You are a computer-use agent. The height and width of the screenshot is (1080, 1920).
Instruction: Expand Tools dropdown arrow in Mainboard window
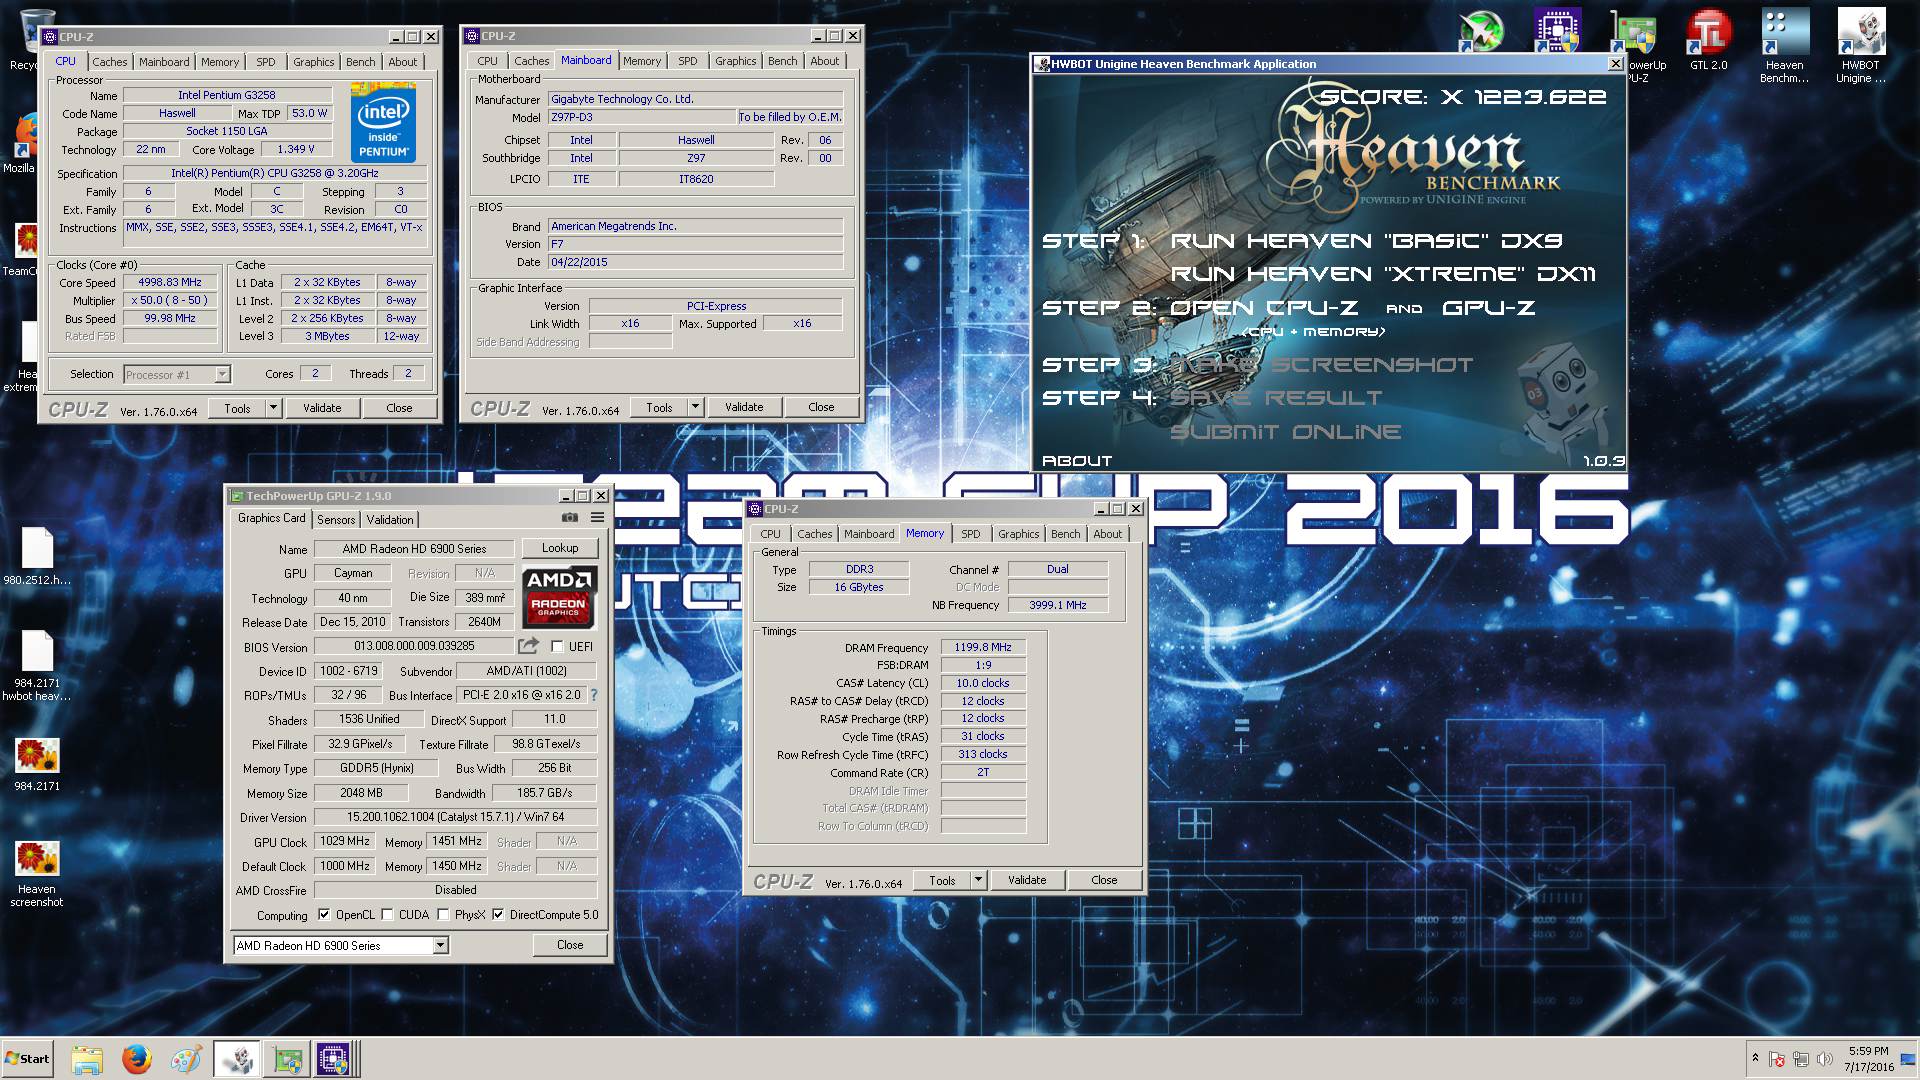694,407
